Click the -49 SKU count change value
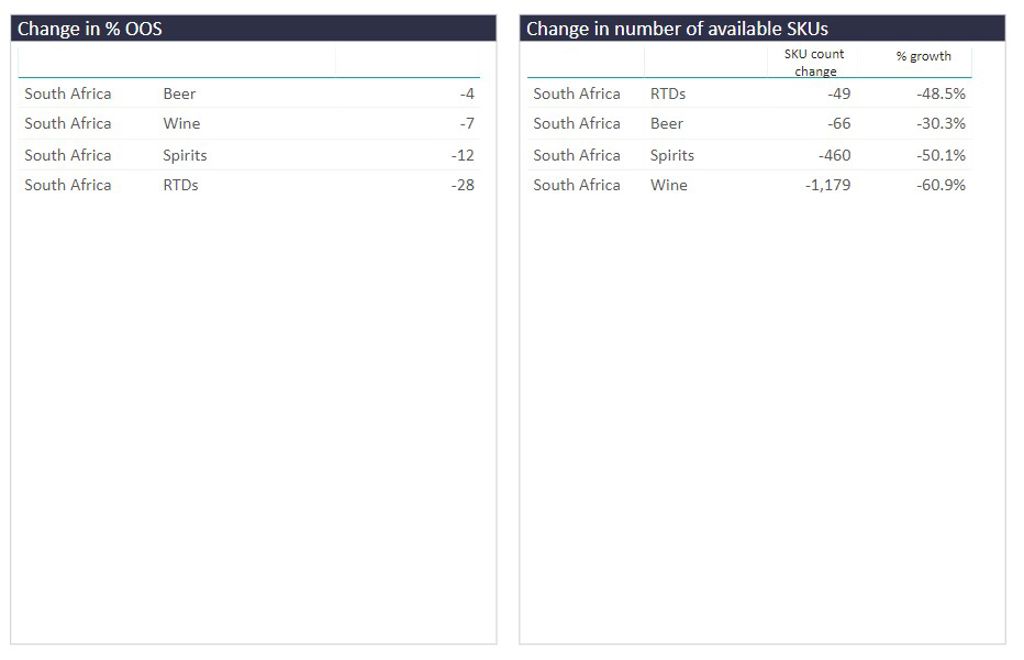The image size is (1024, 660). [x=837, y=94]
